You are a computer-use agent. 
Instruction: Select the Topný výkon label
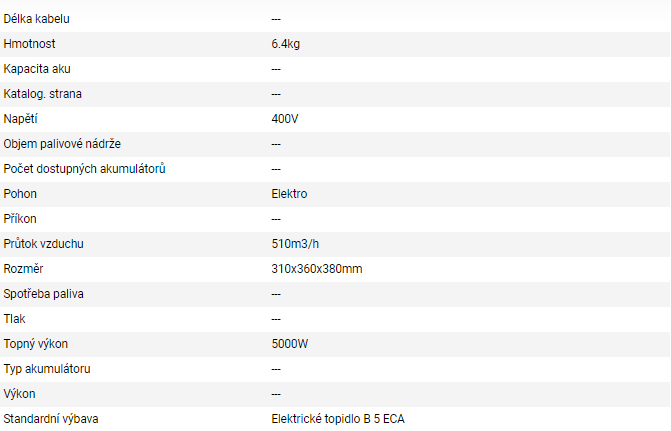point(36,344)
